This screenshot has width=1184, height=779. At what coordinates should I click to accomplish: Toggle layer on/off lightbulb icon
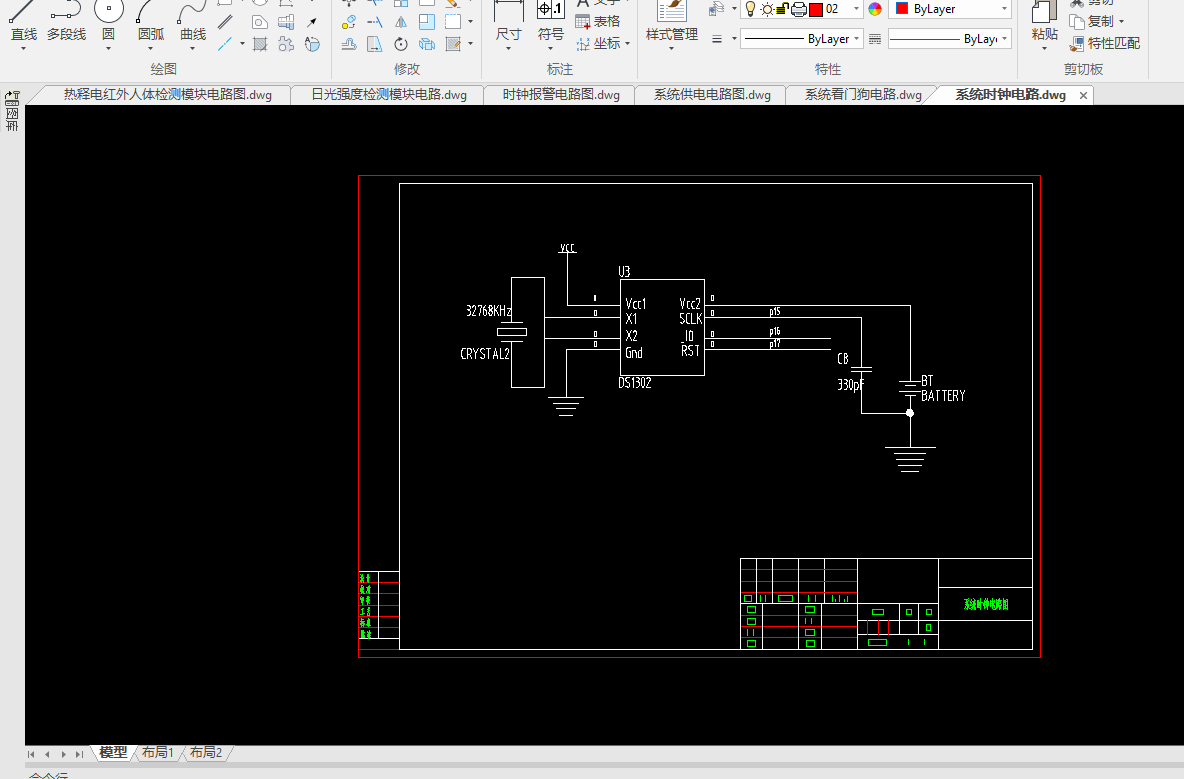tap(750, 9)
